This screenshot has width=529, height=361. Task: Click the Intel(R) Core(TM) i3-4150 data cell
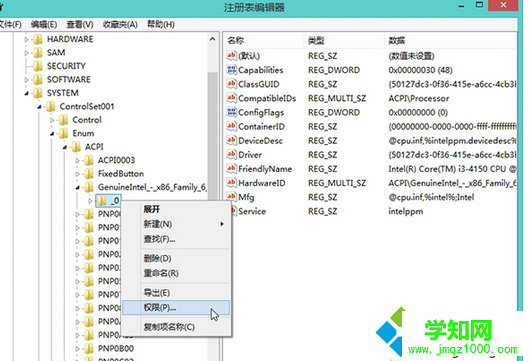pos(452,169)
